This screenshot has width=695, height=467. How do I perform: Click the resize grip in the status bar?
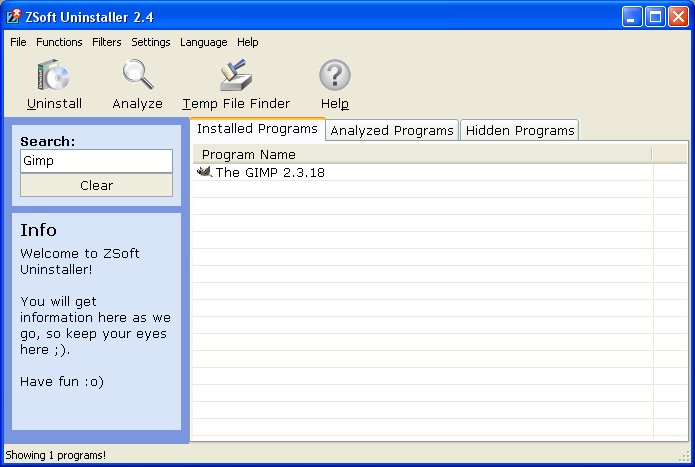(685, 456)
